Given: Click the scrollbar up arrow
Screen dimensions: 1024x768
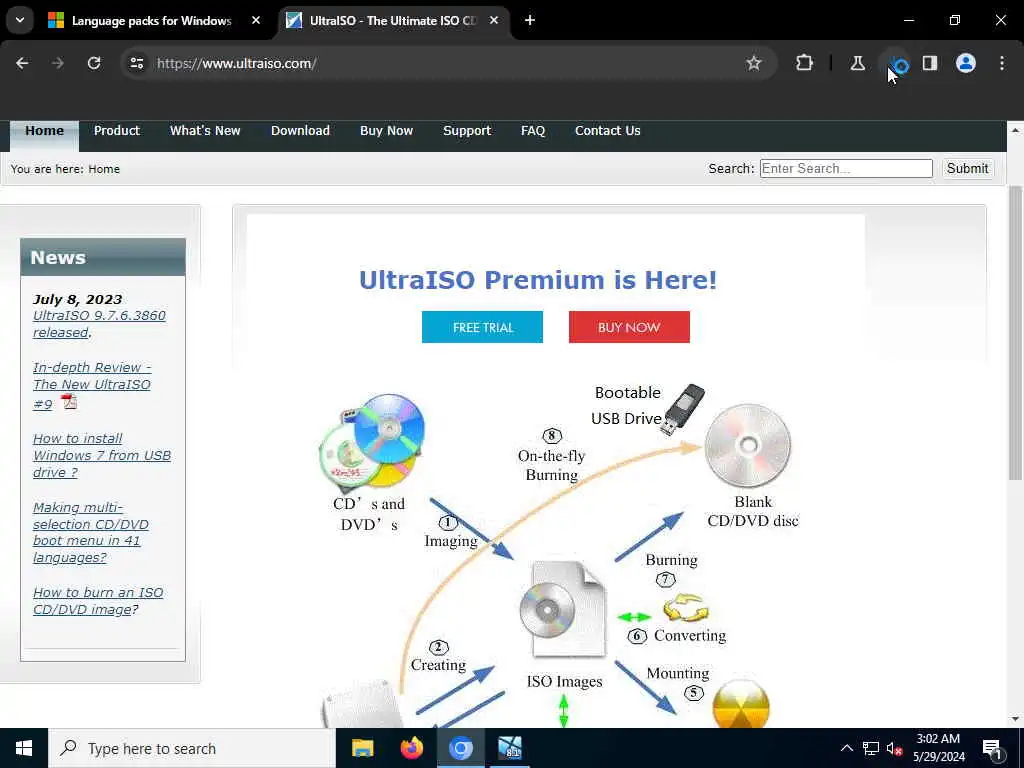Looking at the screenshot, I should click(x=1015, y=130).
